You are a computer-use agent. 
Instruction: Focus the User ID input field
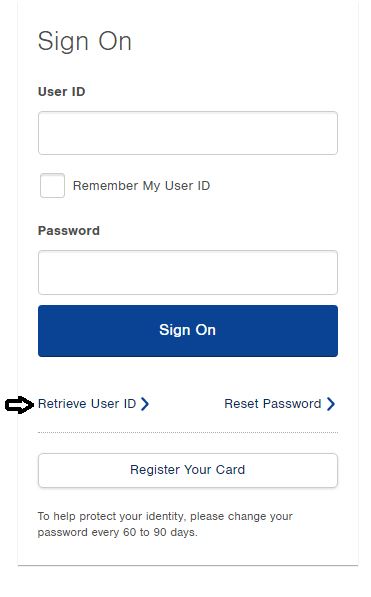pyautogui.click(x=188, y=133)
